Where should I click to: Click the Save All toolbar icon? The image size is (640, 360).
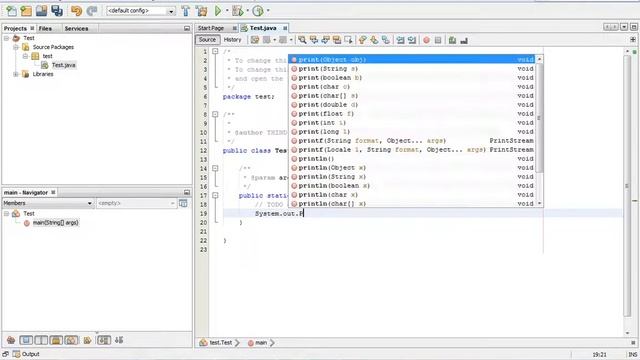point(57,11)
